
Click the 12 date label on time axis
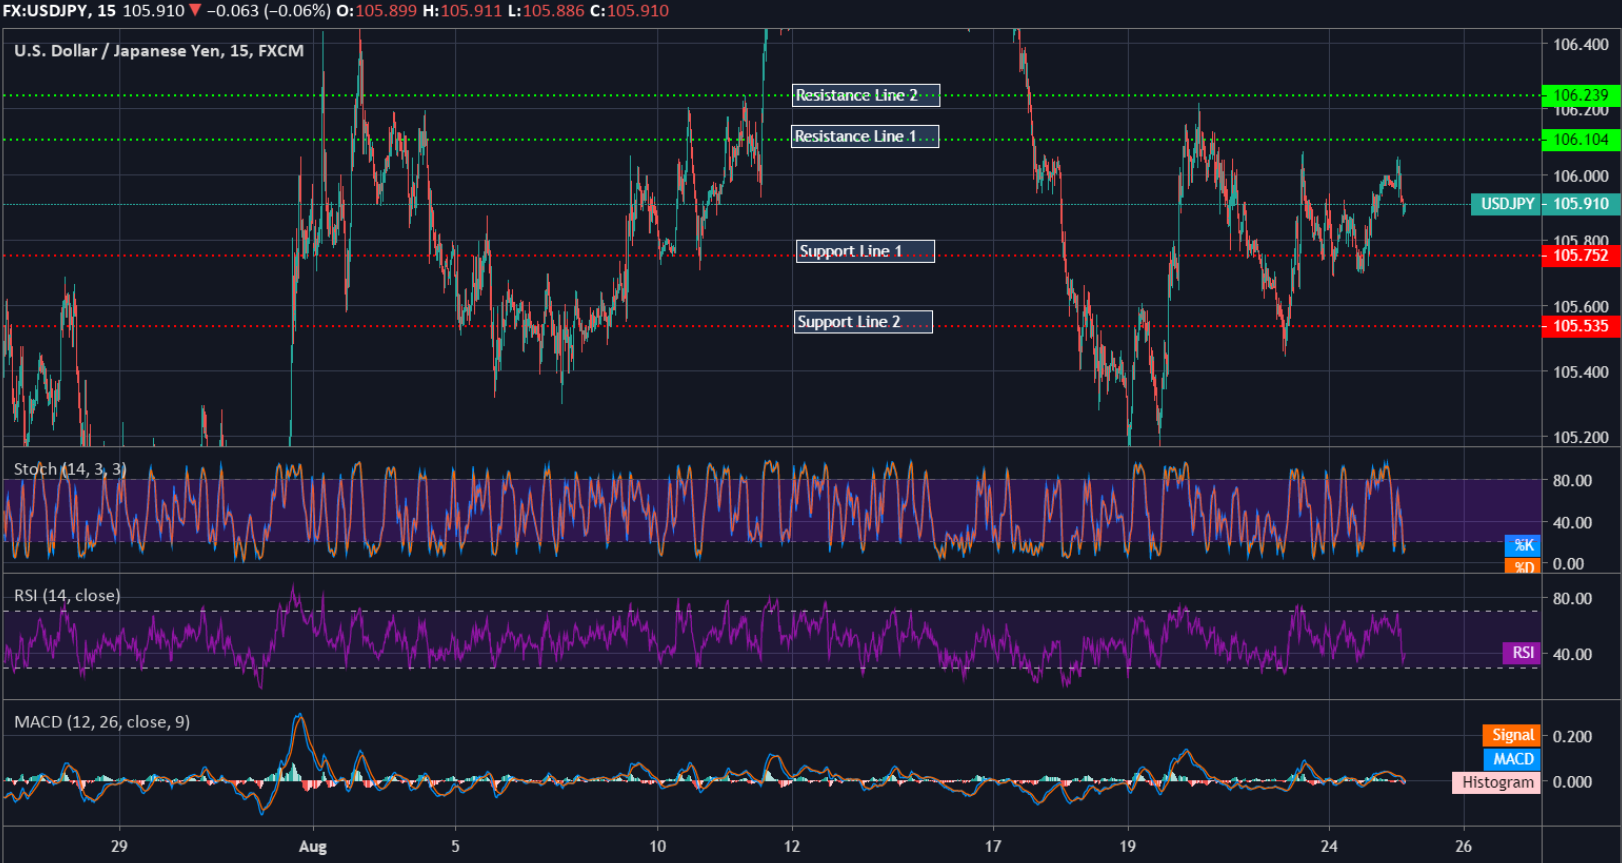click(x=792, y=846)
